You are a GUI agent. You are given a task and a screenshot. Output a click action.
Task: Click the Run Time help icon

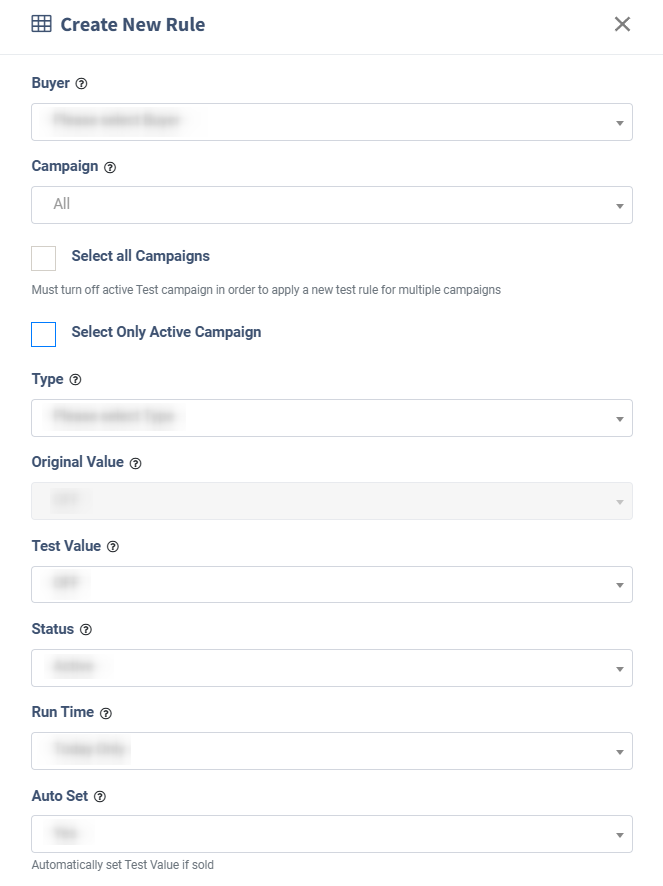(x=106, y=713)
